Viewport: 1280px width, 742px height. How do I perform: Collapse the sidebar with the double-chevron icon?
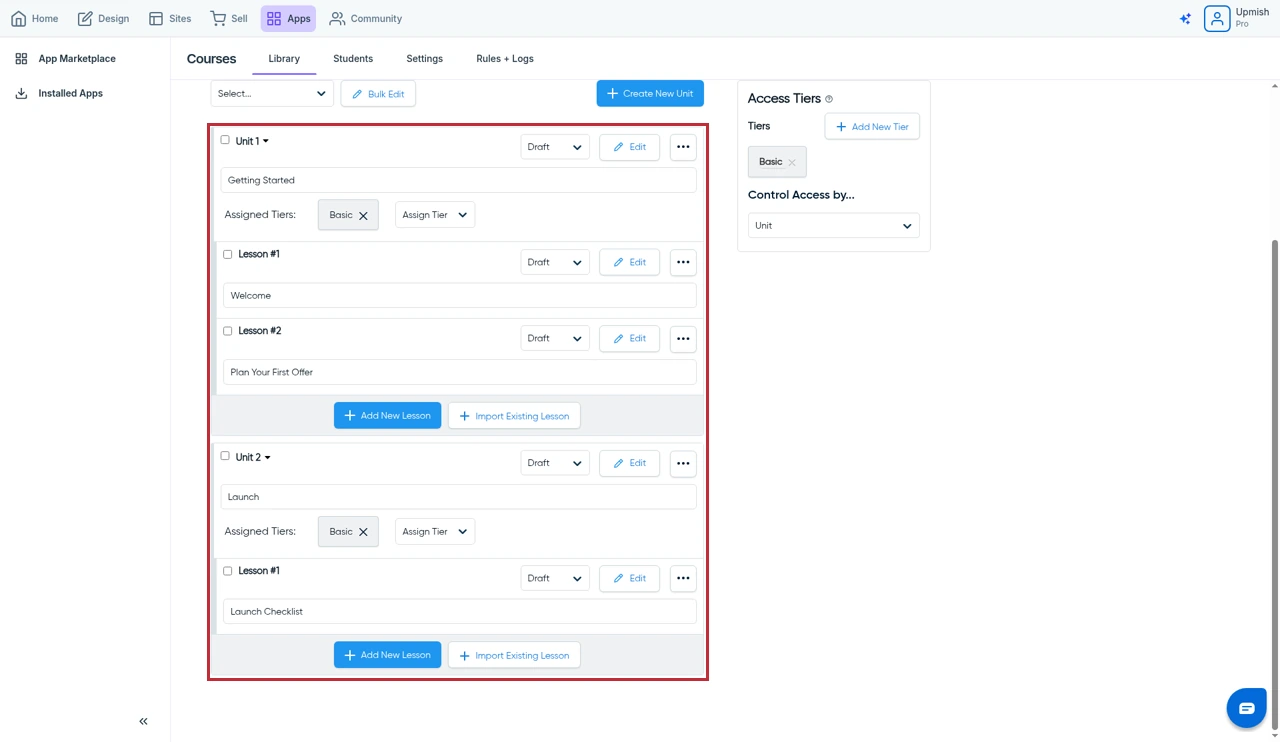143,721
